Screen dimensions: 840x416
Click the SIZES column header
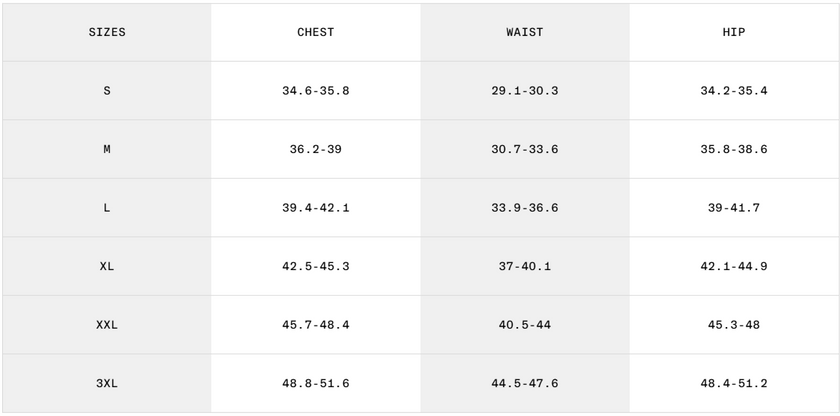(107, 32)
